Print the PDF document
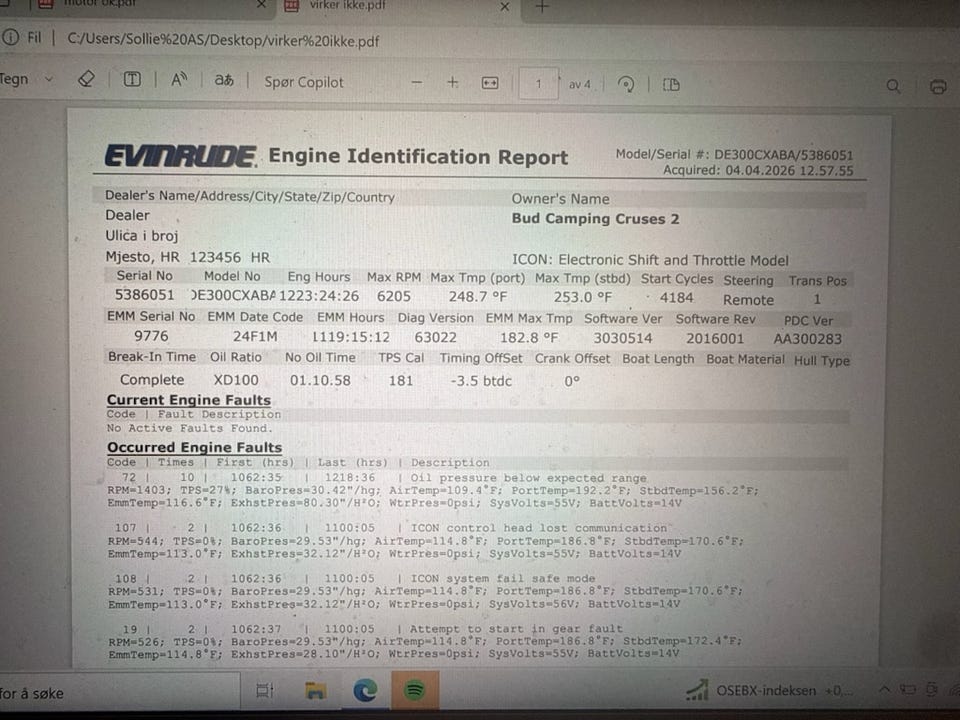Image resolution: width=960 pixels, height=720 pixels. [938, 86]
